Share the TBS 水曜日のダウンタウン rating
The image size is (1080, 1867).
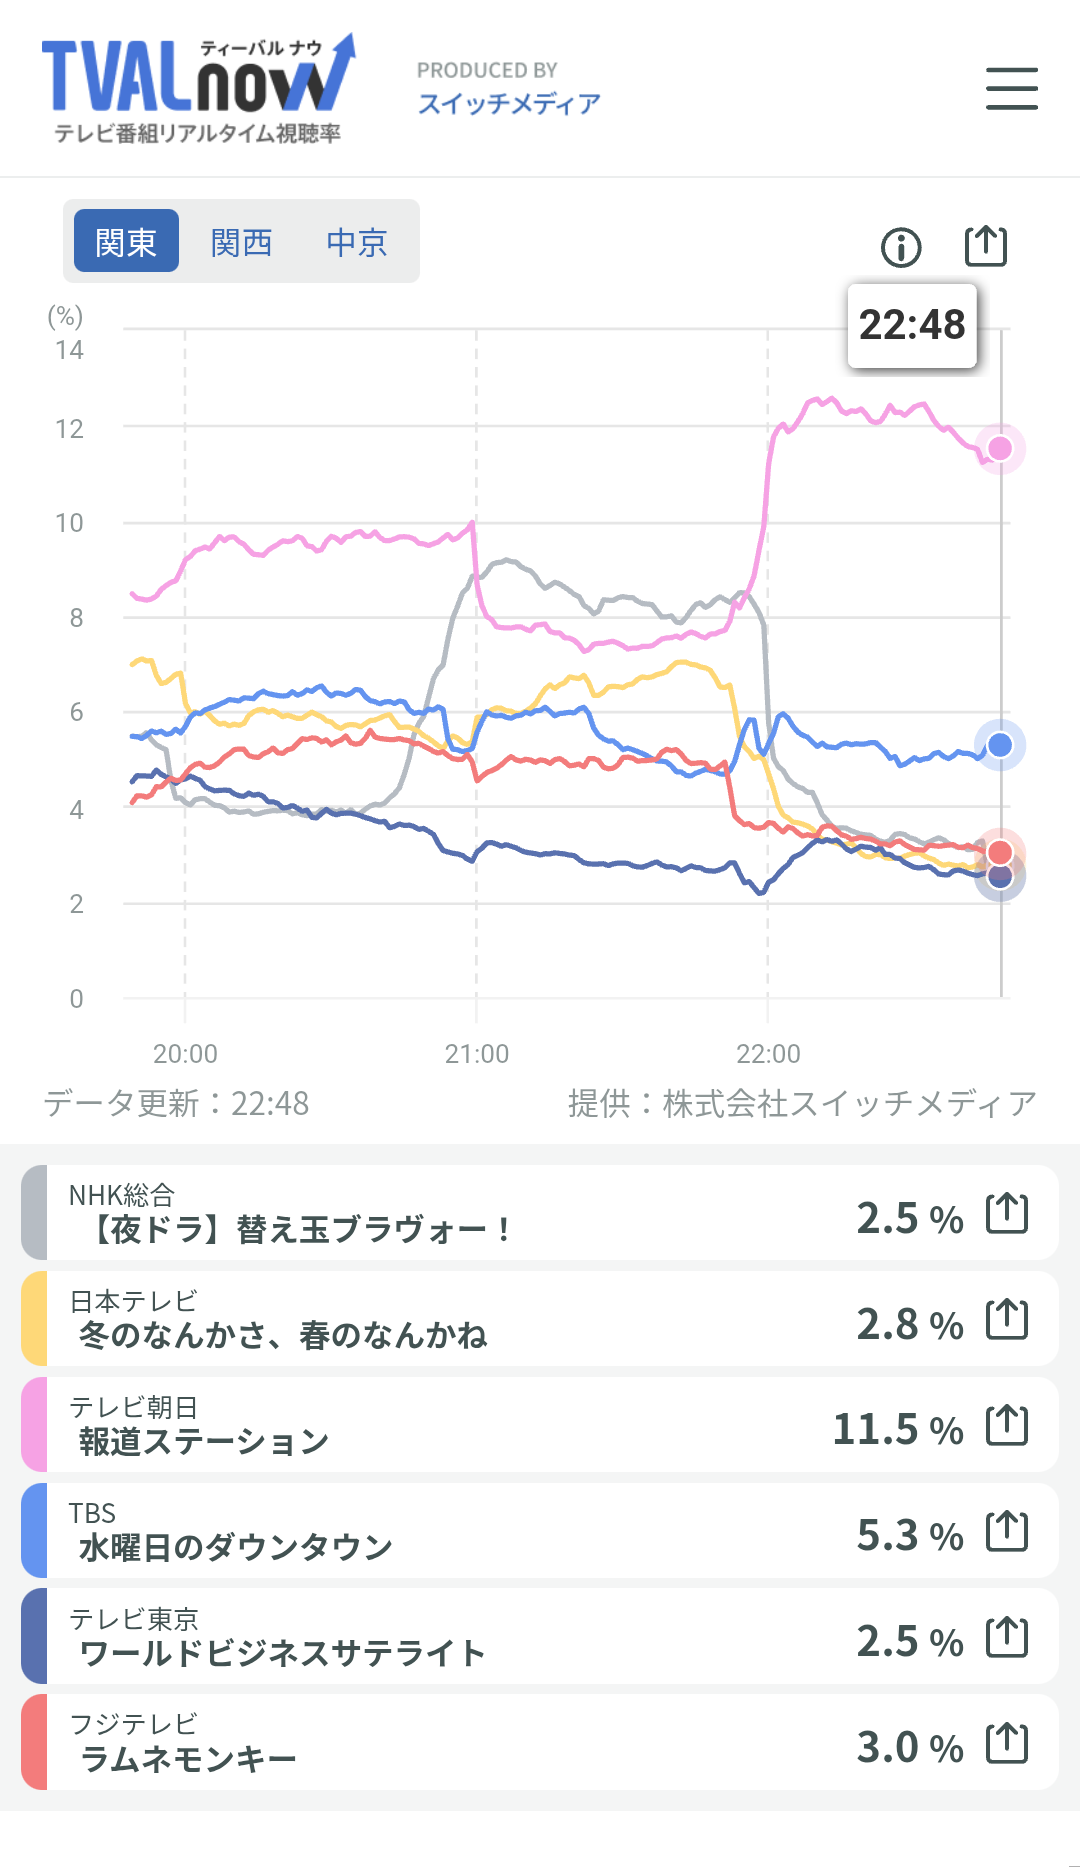coord(1006,1531)
